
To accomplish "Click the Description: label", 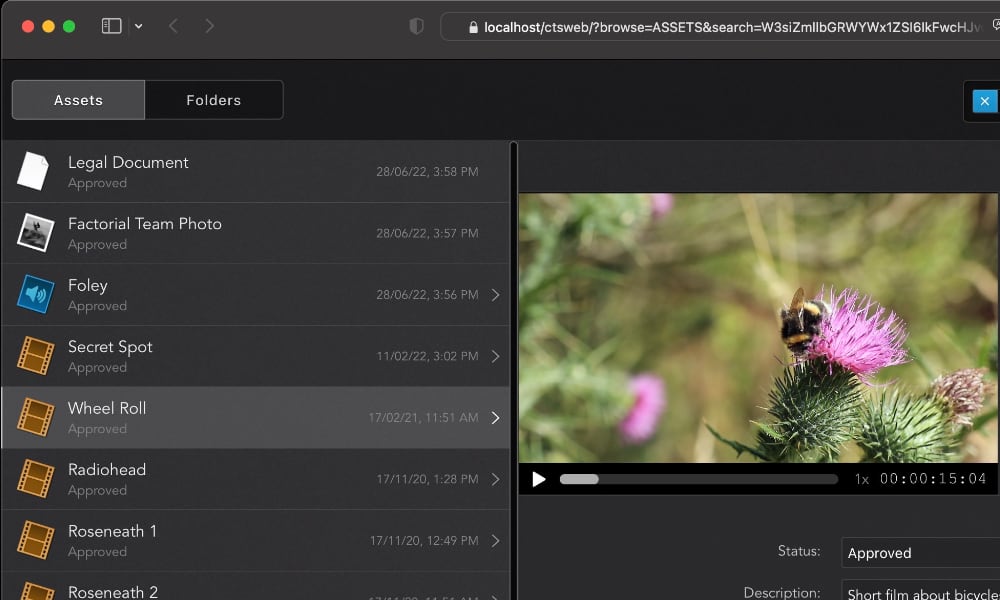I will [782, 592].
